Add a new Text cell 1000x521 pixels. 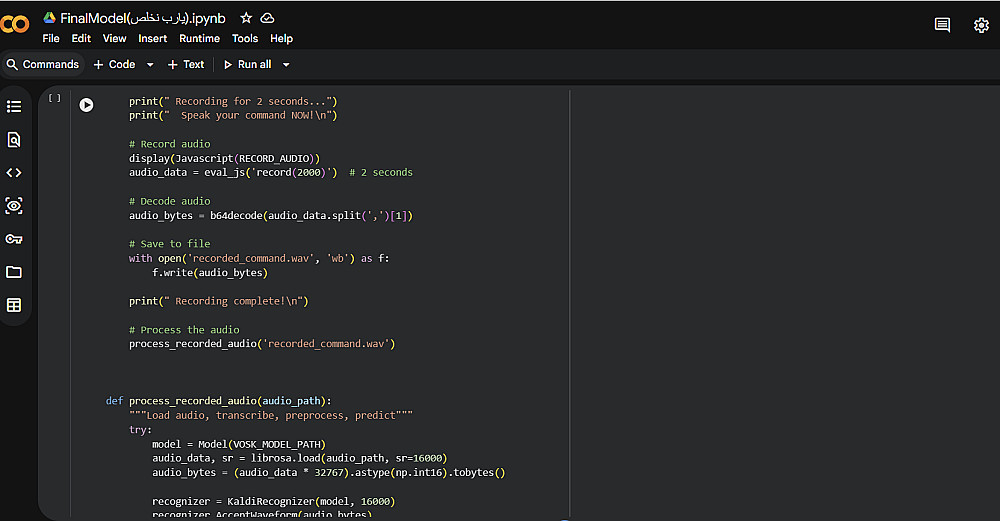pyautogui.click(x=186, y=64)
